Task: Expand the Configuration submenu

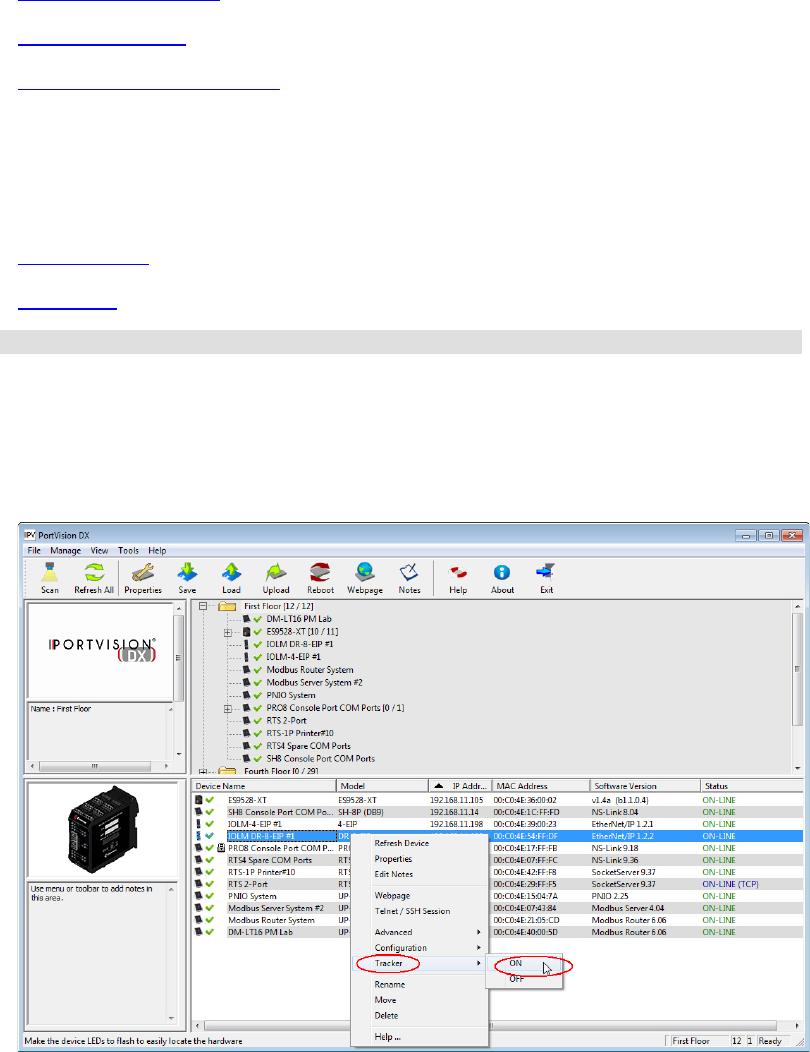Action: (420, 947)
